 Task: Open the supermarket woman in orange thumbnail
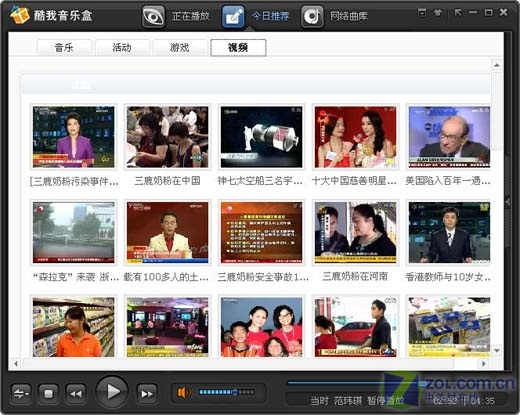(74, 327)
